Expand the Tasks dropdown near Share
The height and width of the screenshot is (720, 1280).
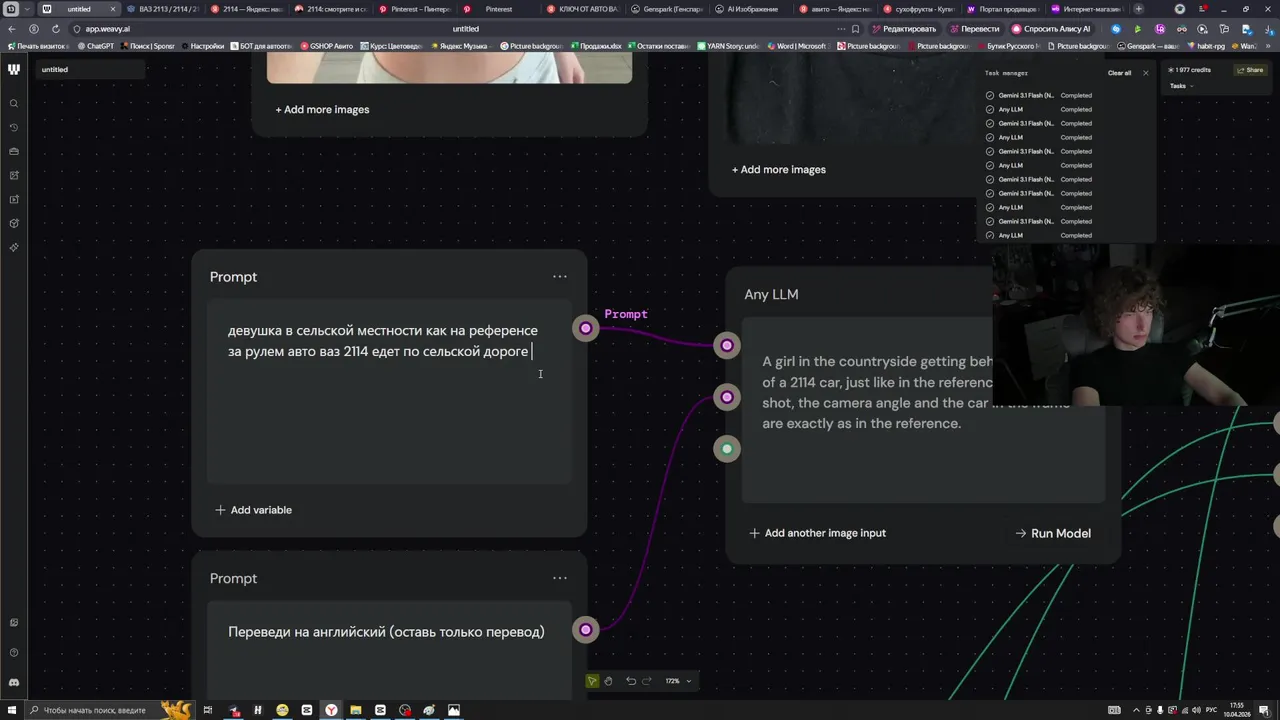tap(1181, 86)
